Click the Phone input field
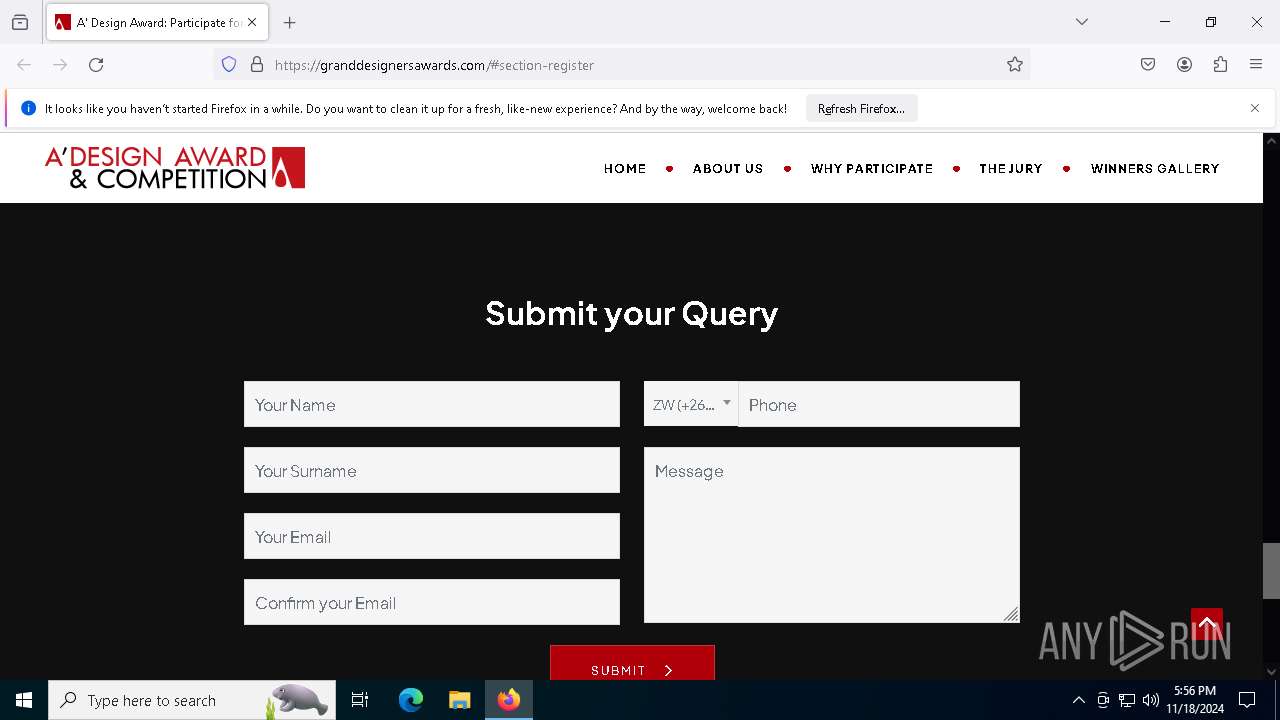 (x=879, y=404)
